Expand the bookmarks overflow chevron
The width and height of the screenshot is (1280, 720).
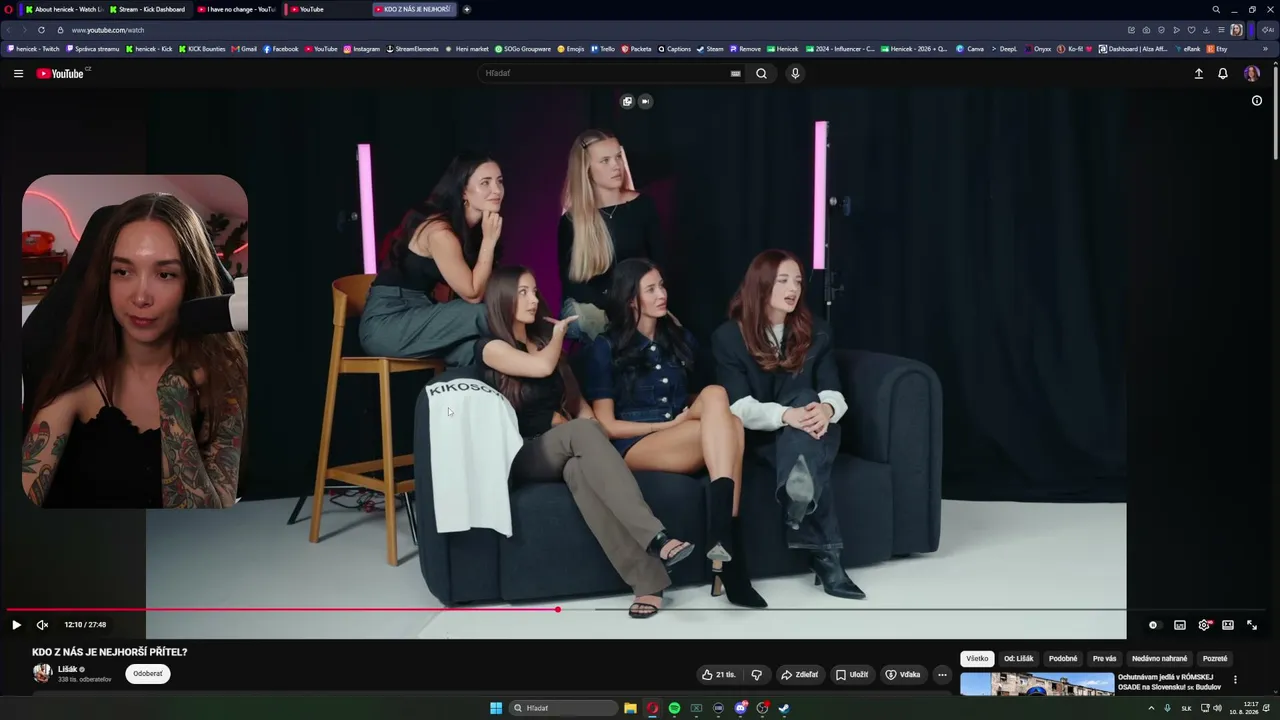pyautogui.click(x=1265, y=48)
